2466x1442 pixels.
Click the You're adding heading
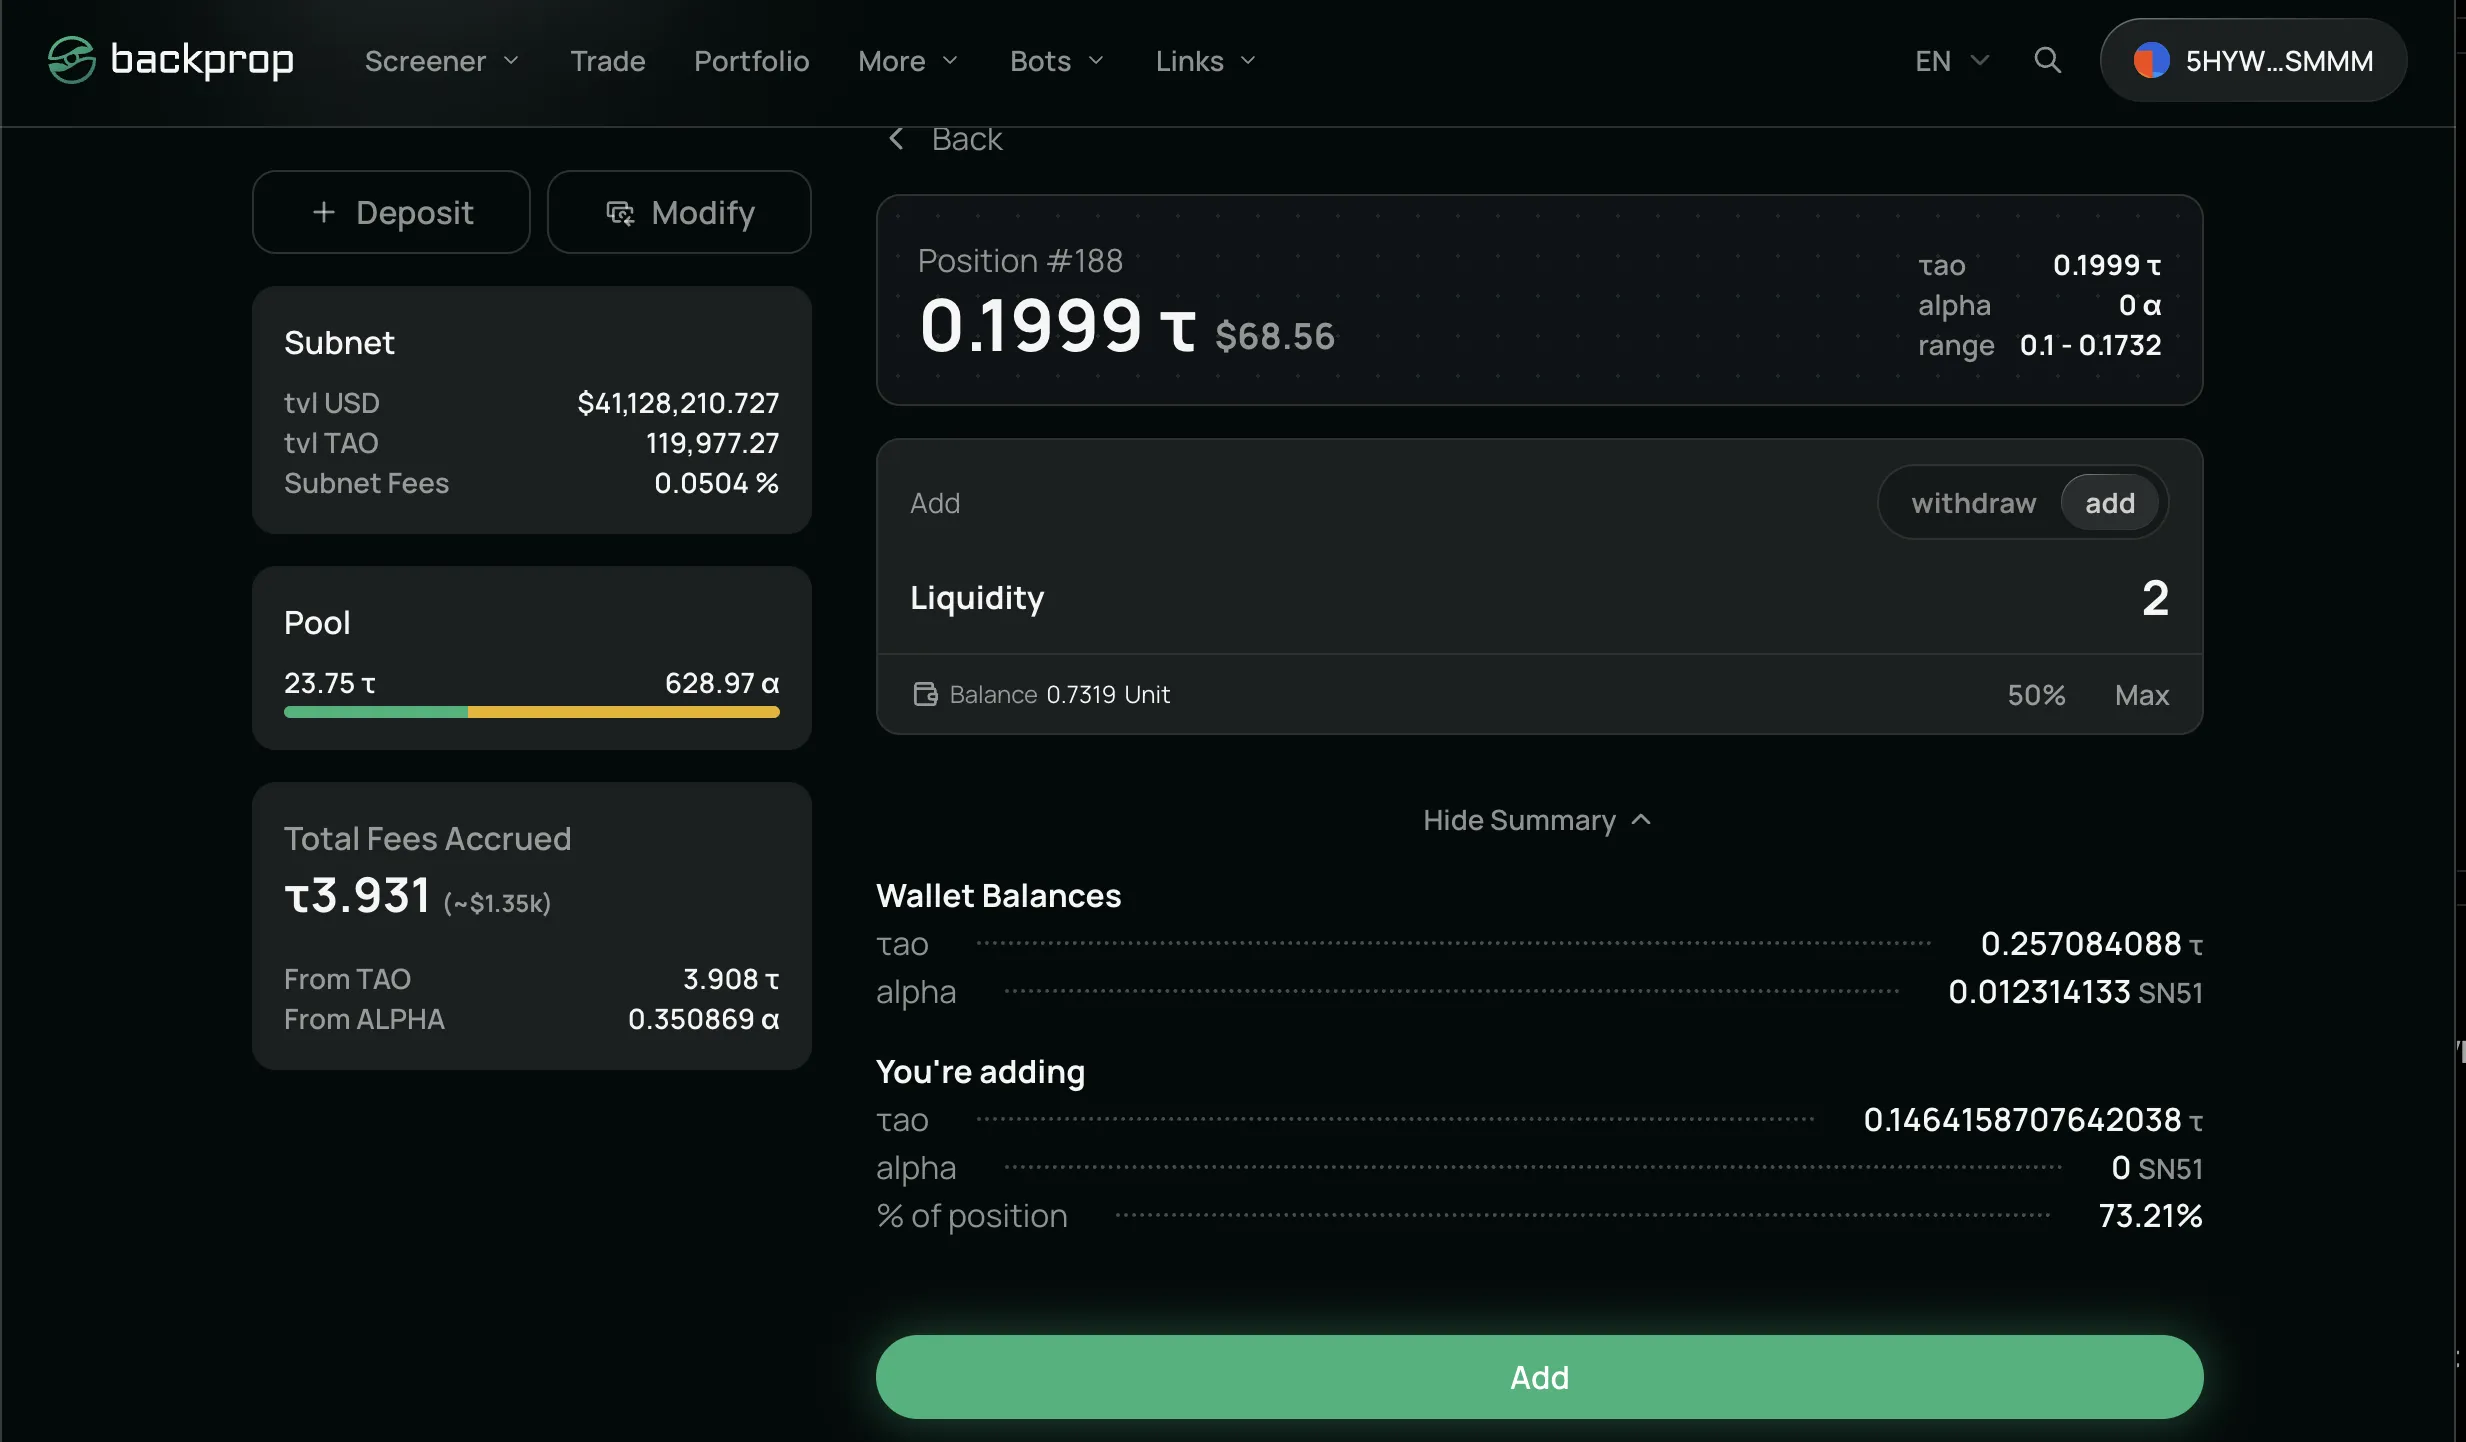coord(980,1071)
